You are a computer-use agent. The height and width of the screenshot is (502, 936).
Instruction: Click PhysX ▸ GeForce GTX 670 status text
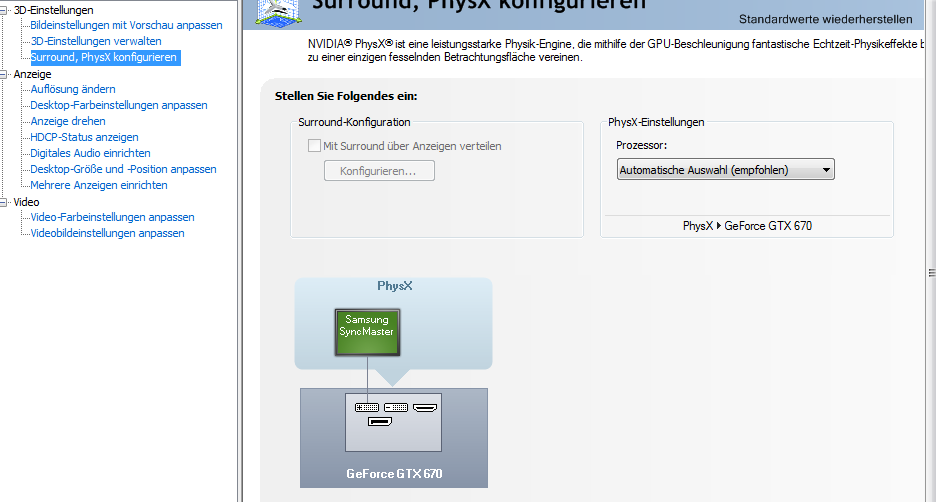click(x=747, y=226)
